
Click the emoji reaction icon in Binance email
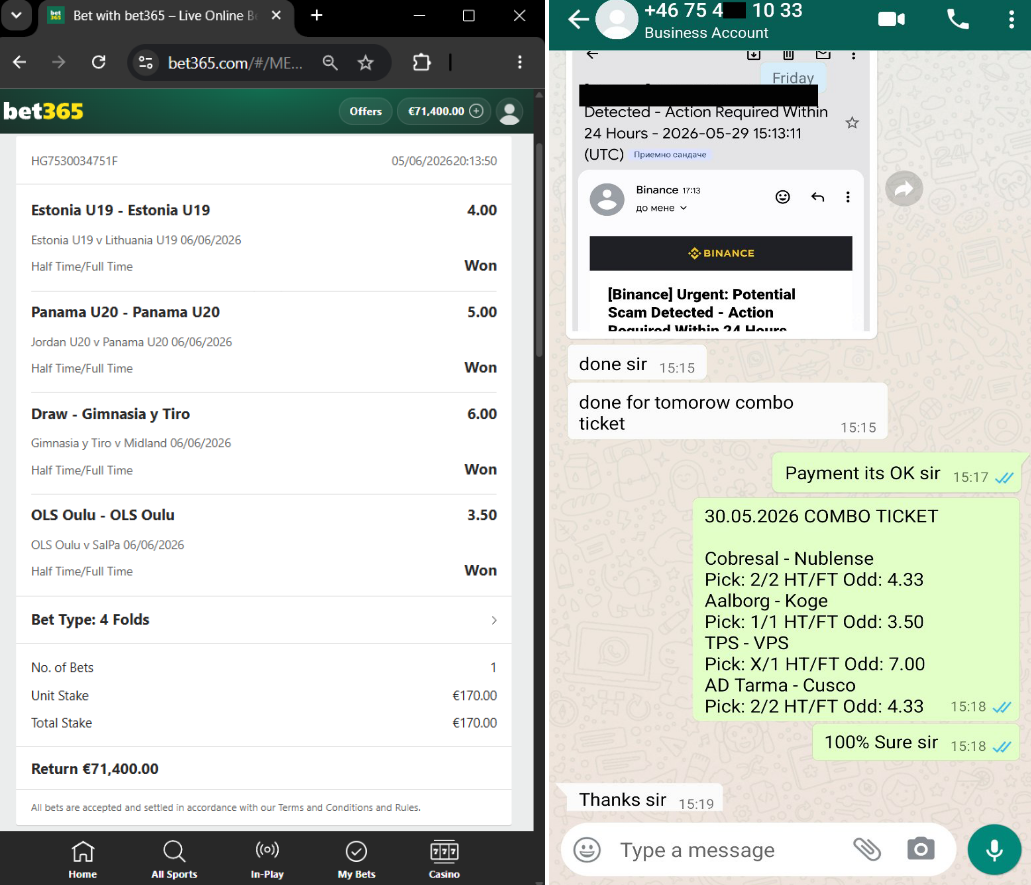pos(782,197)
